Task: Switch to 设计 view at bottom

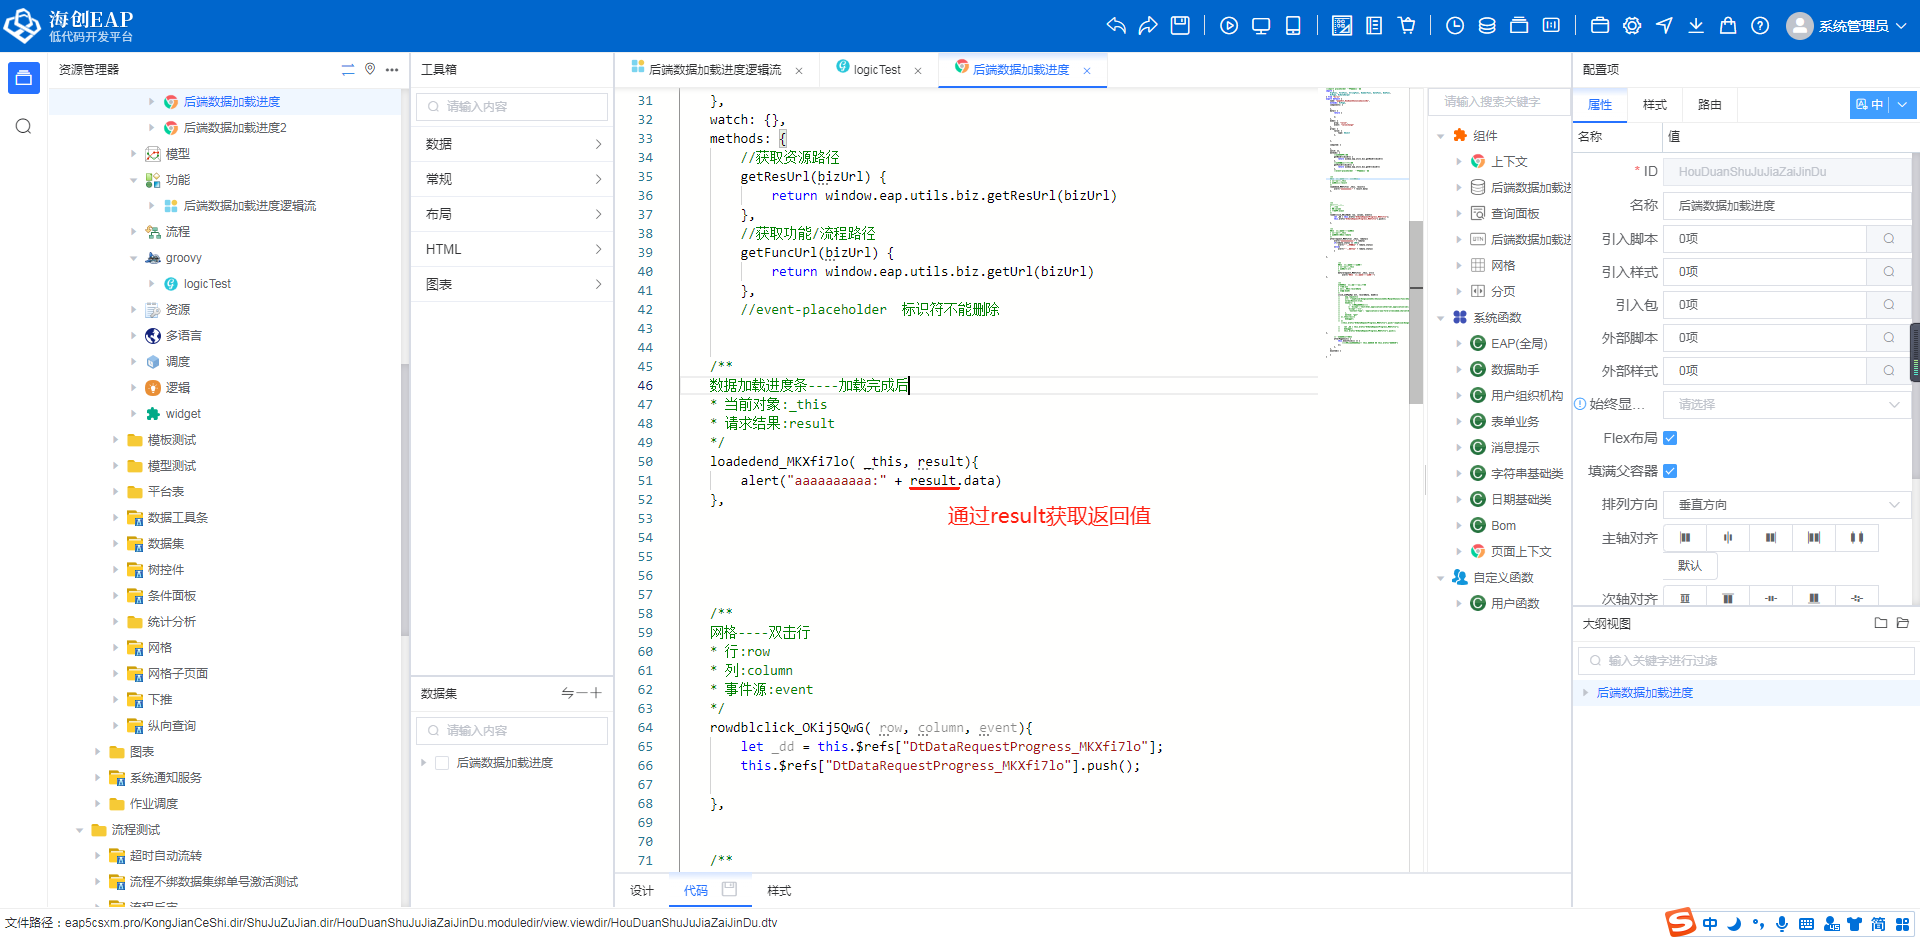Action: [642, 891]
